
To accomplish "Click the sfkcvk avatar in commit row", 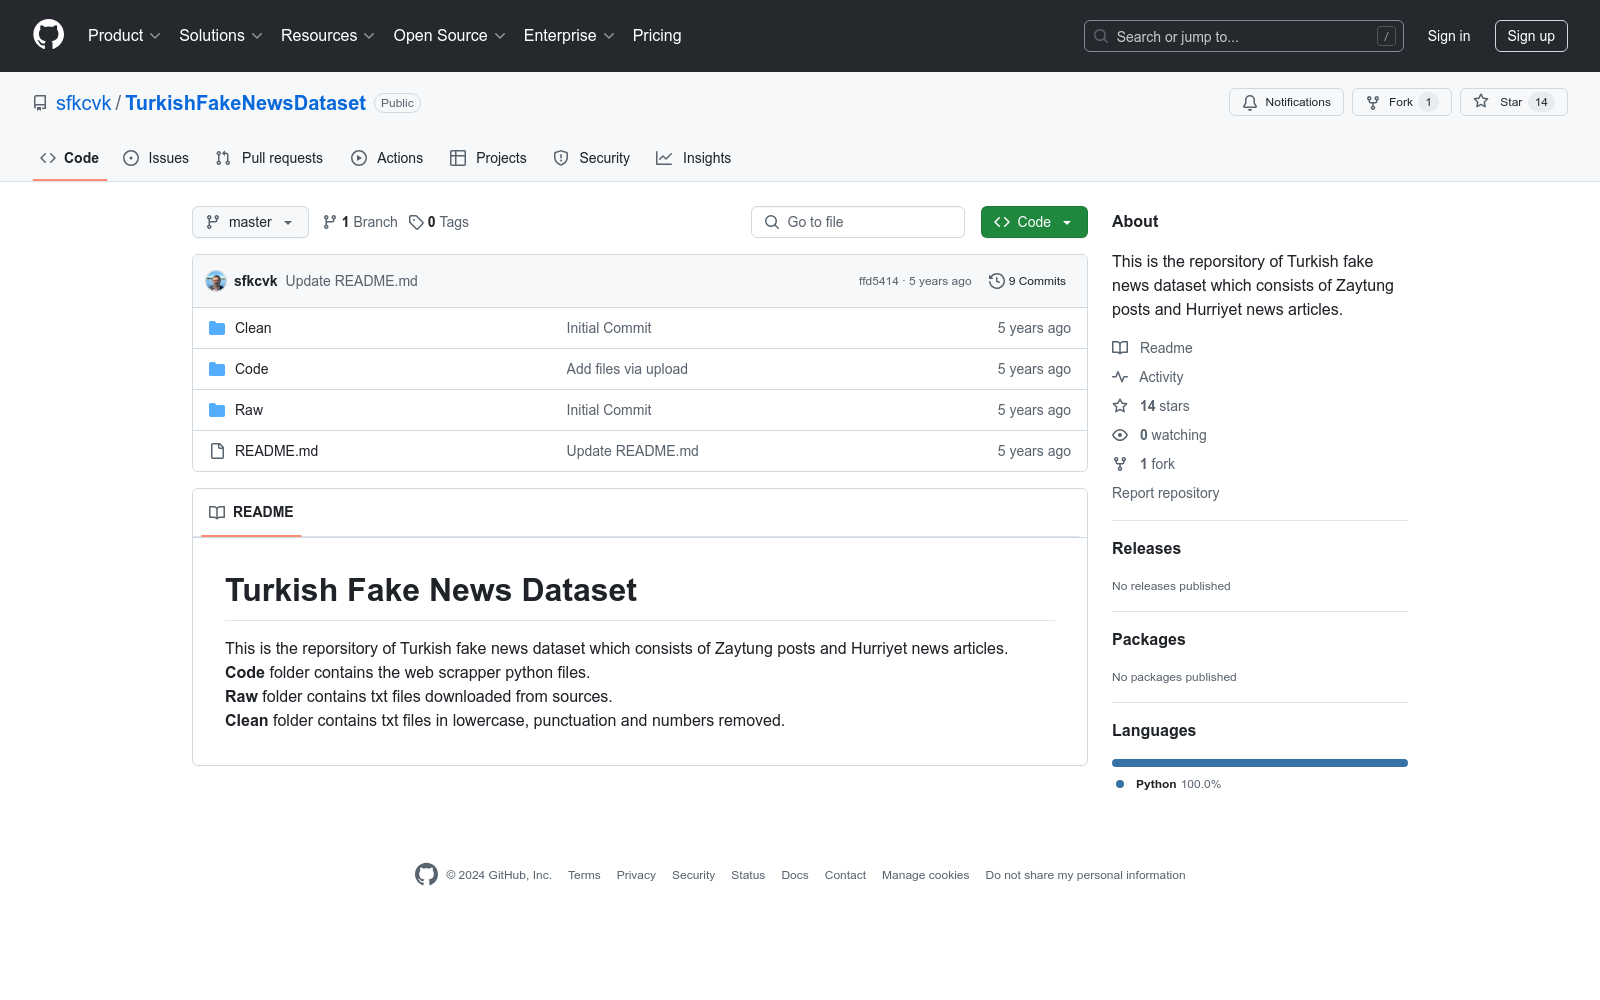I will click(x=216, y=281).
